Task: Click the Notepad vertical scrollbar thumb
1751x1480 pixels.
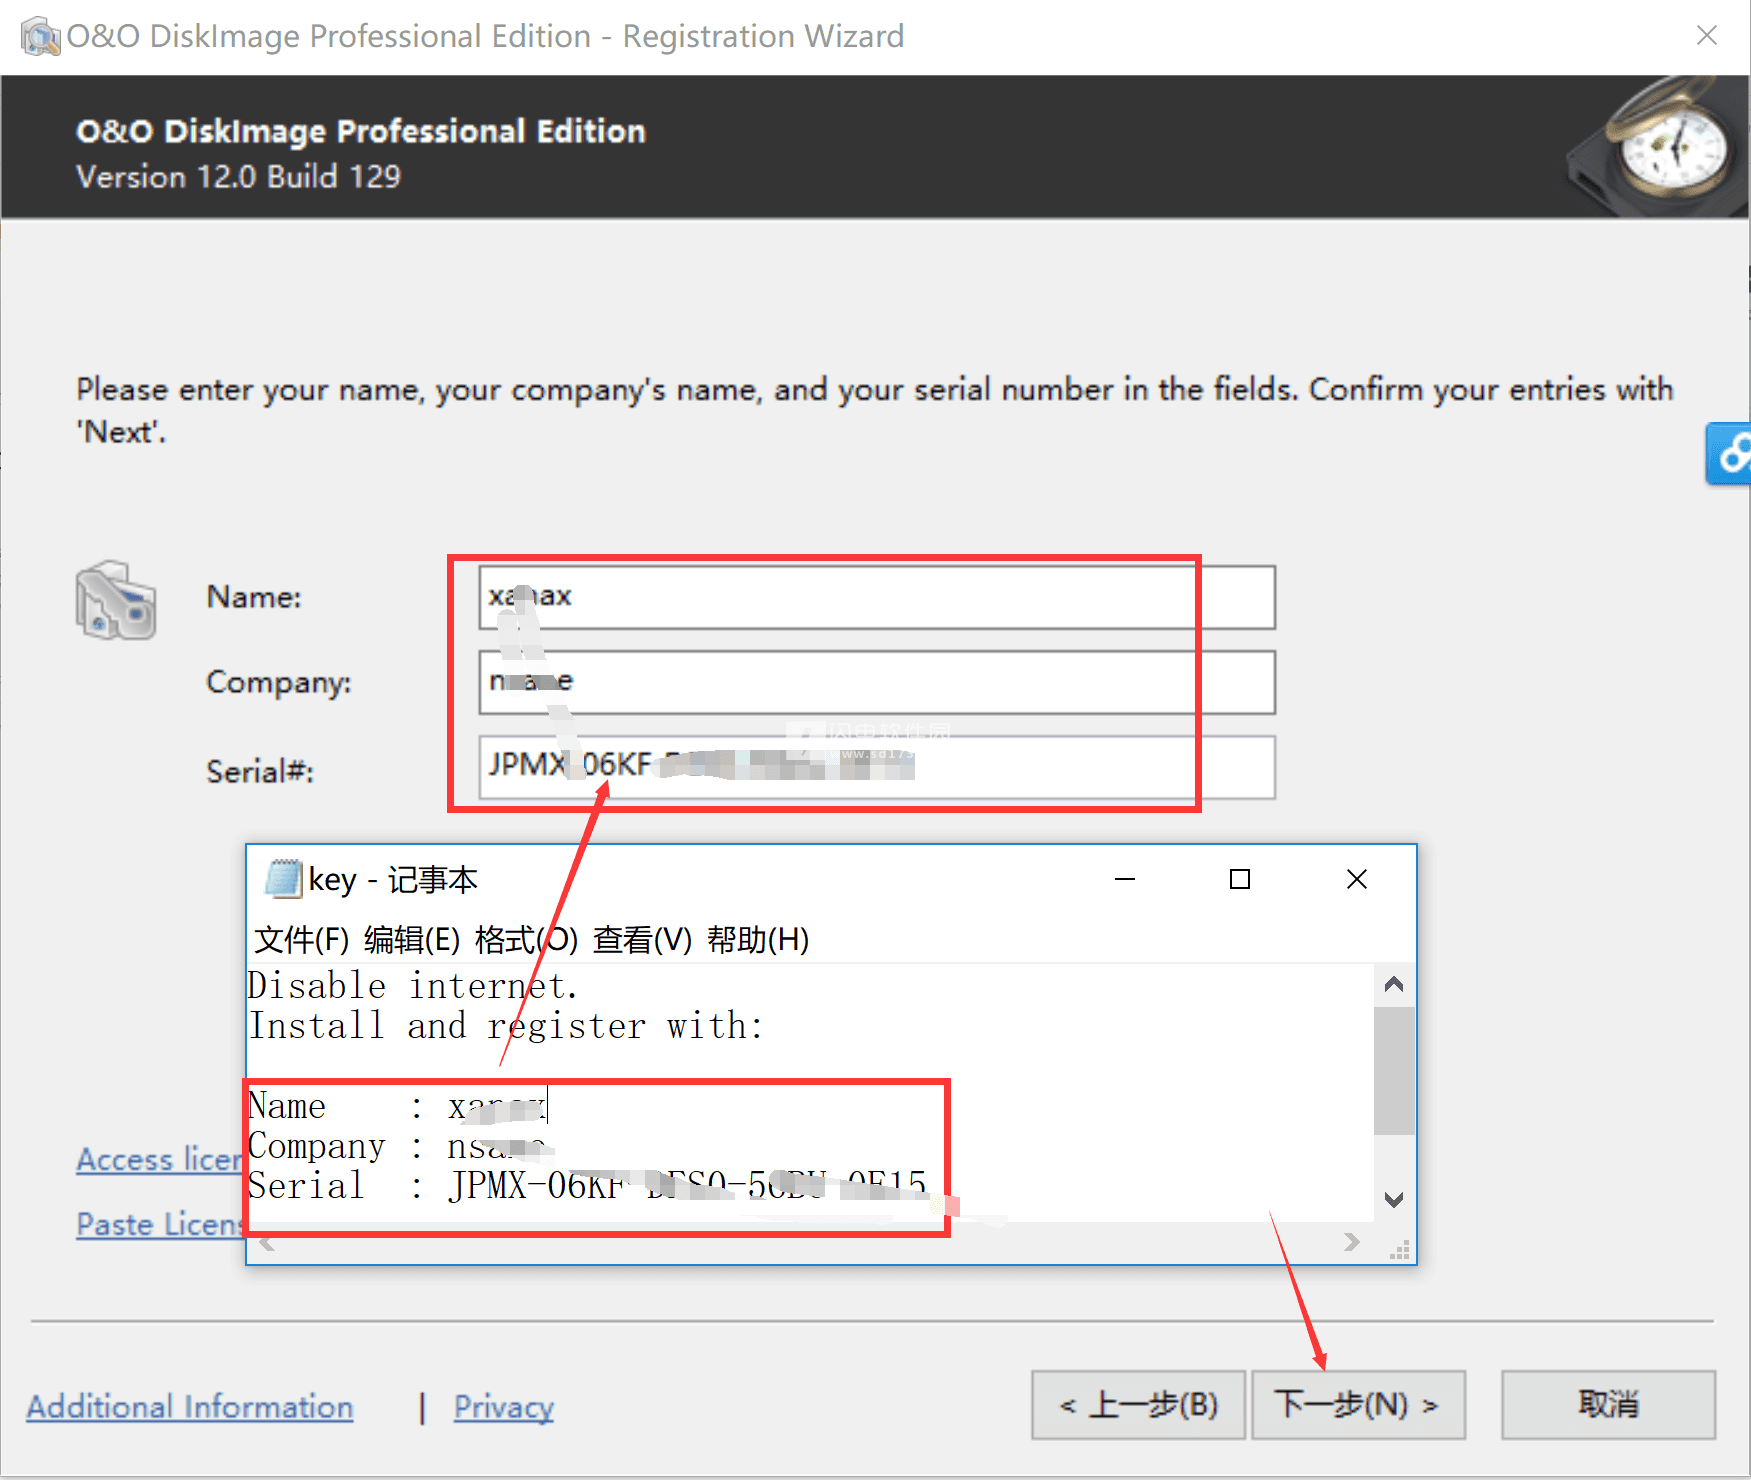Action: pyautogui.click(x=1394, y=1071)
